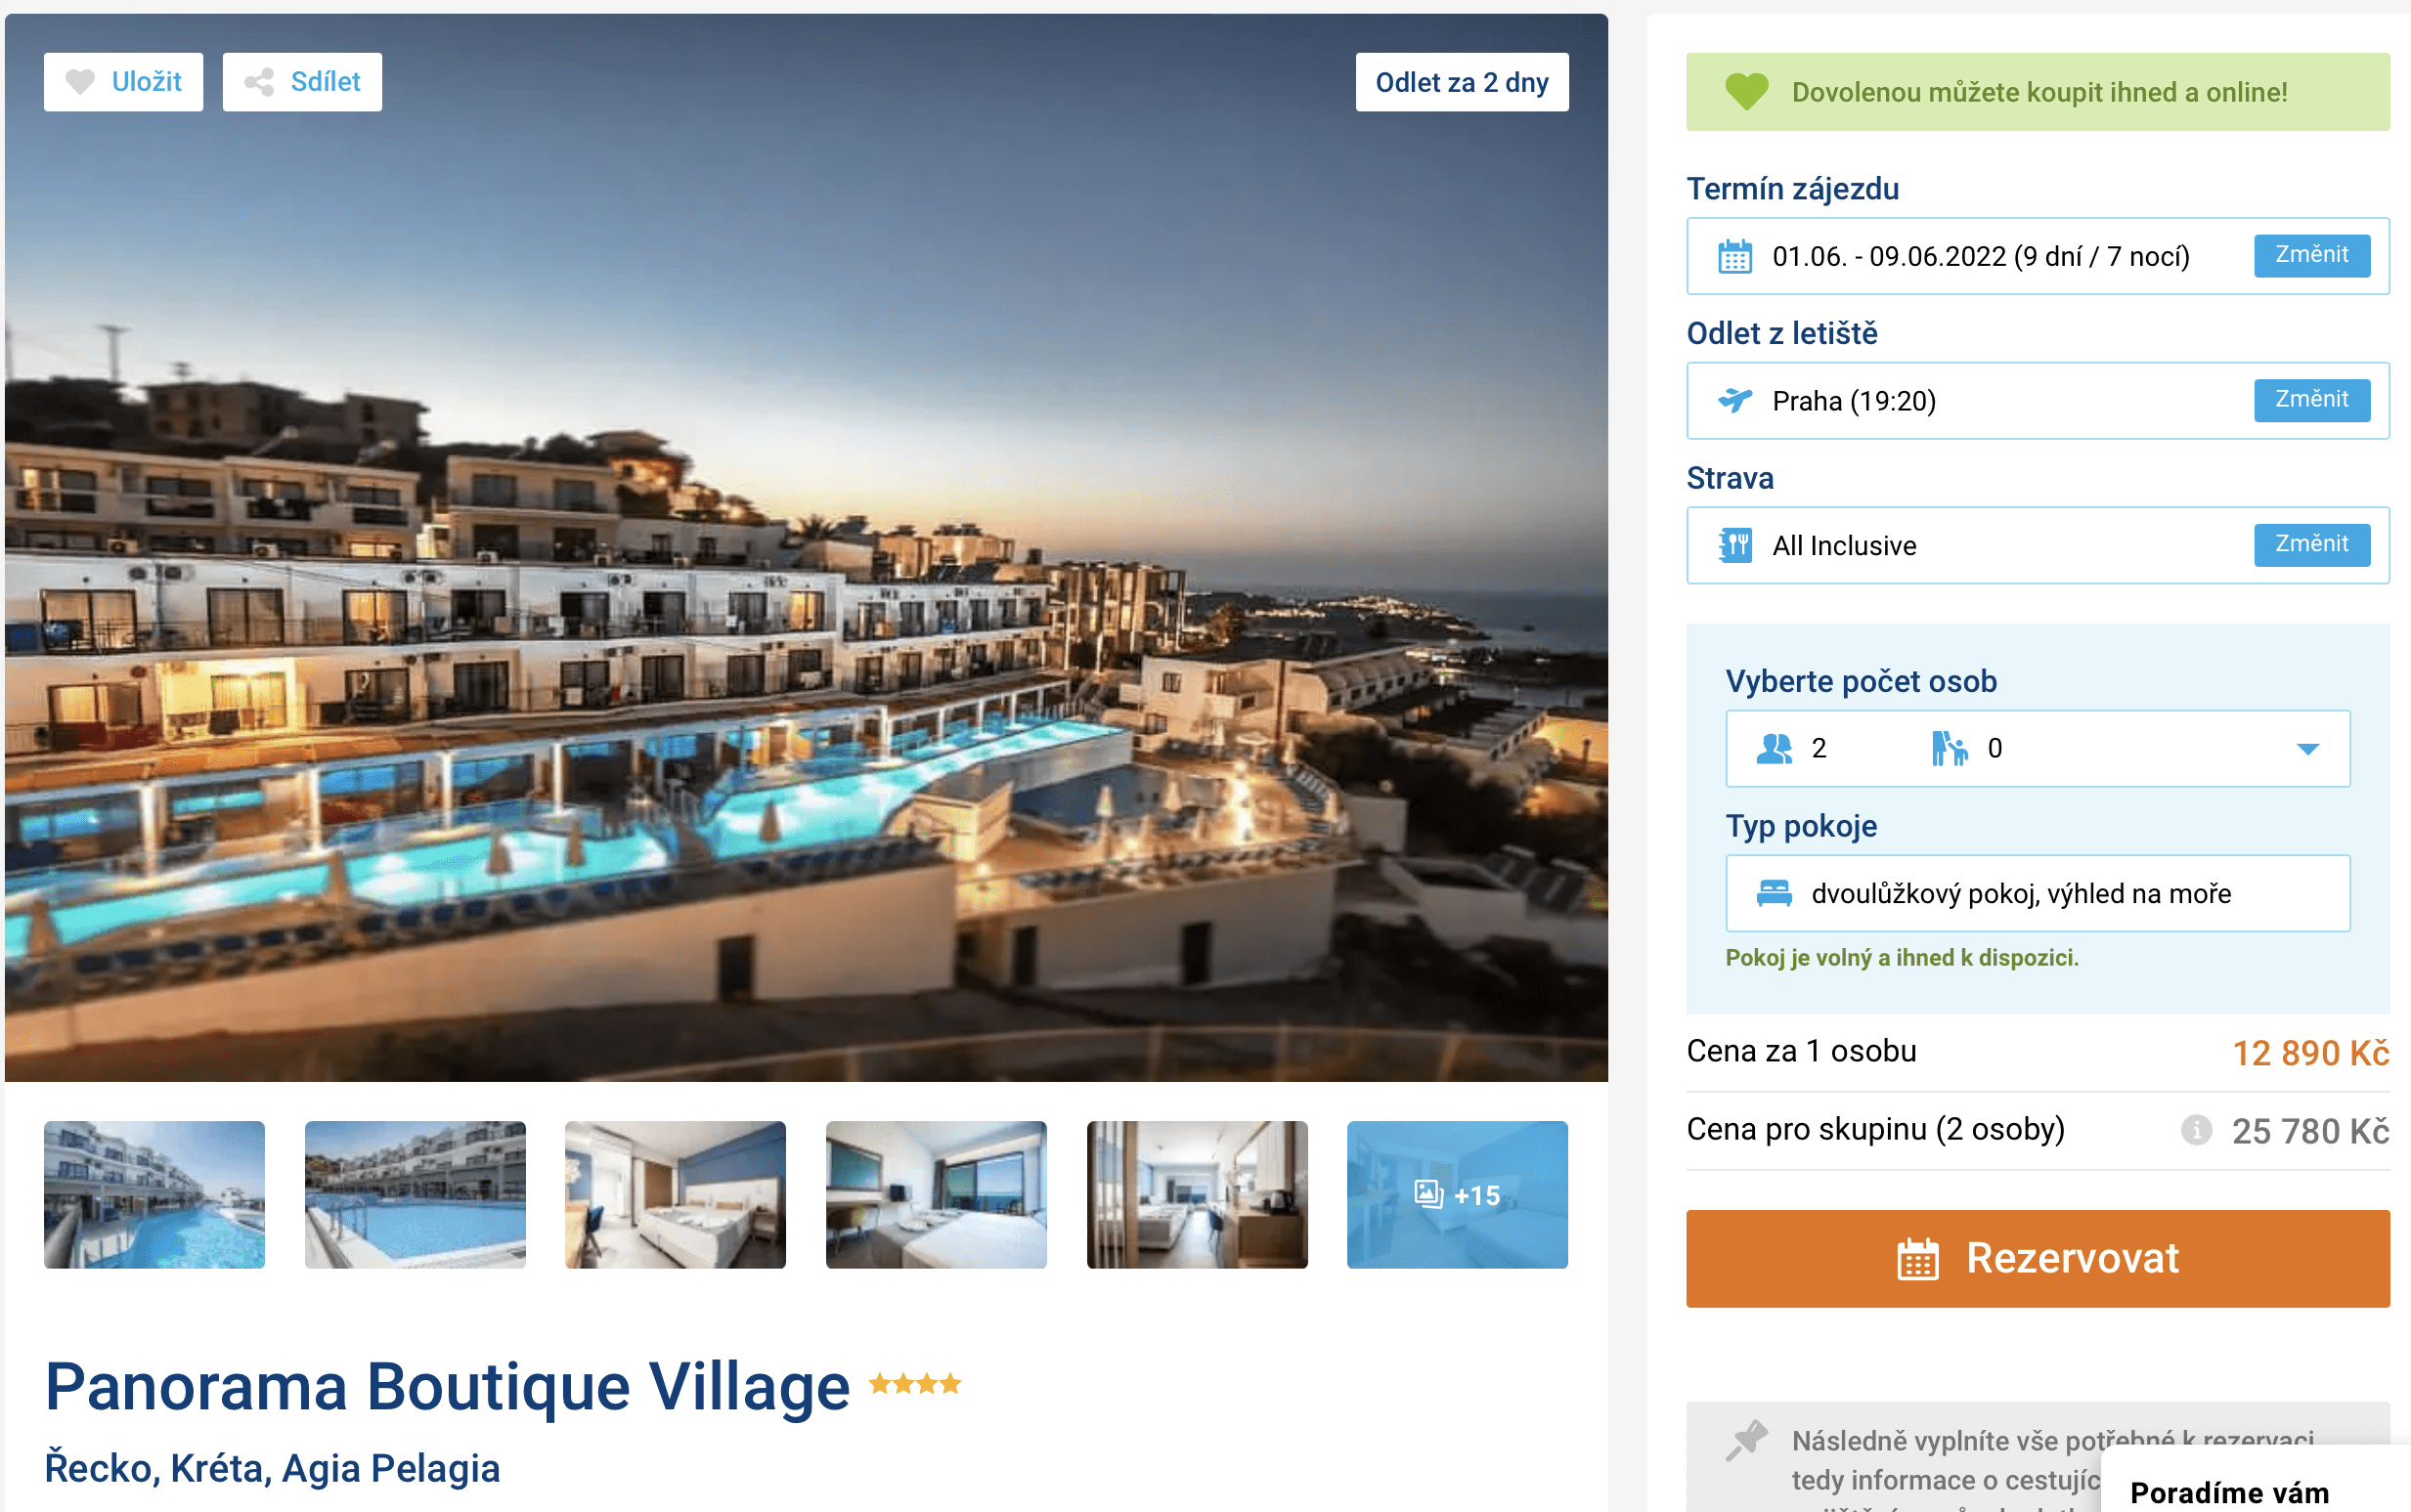
Task: Change the meal plan with Změnit
Action: pos(2311,544)
